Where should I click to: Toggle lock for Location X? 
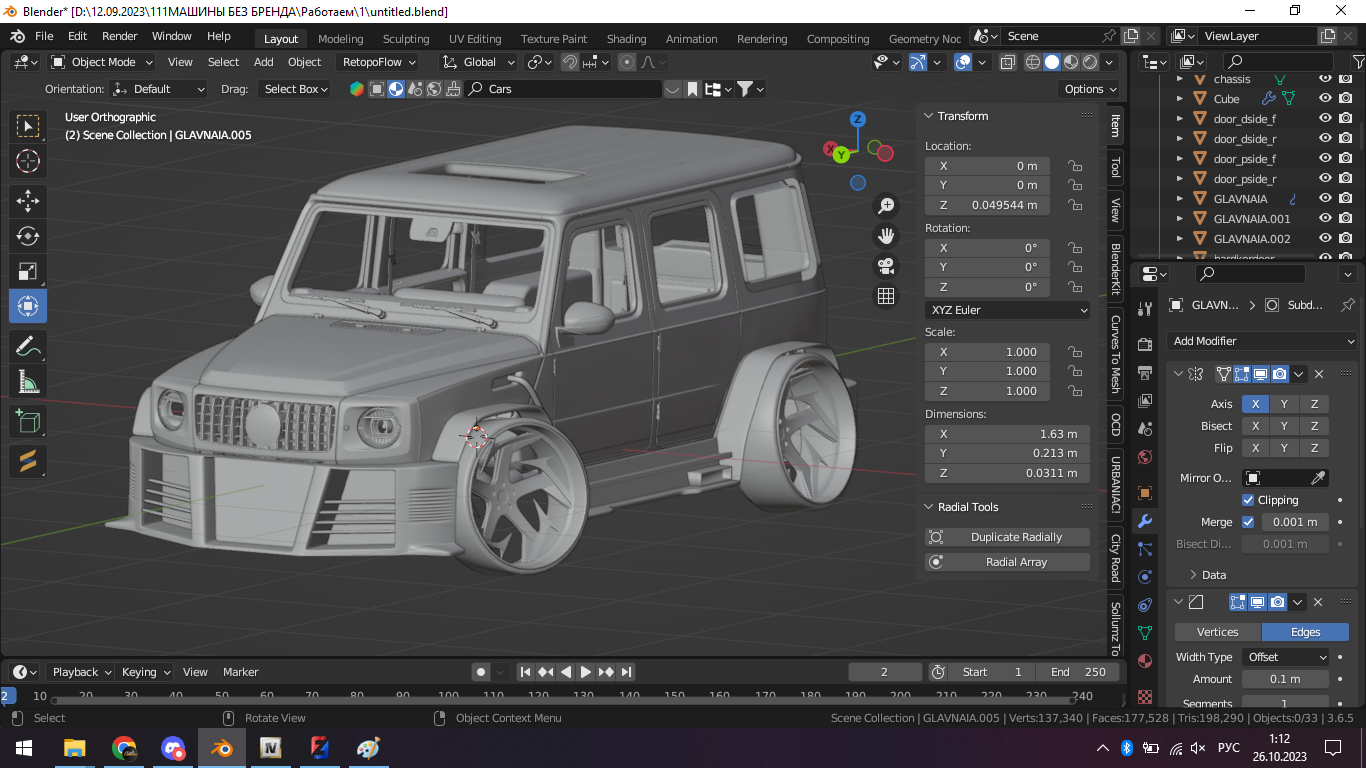tap(1075, 166)
